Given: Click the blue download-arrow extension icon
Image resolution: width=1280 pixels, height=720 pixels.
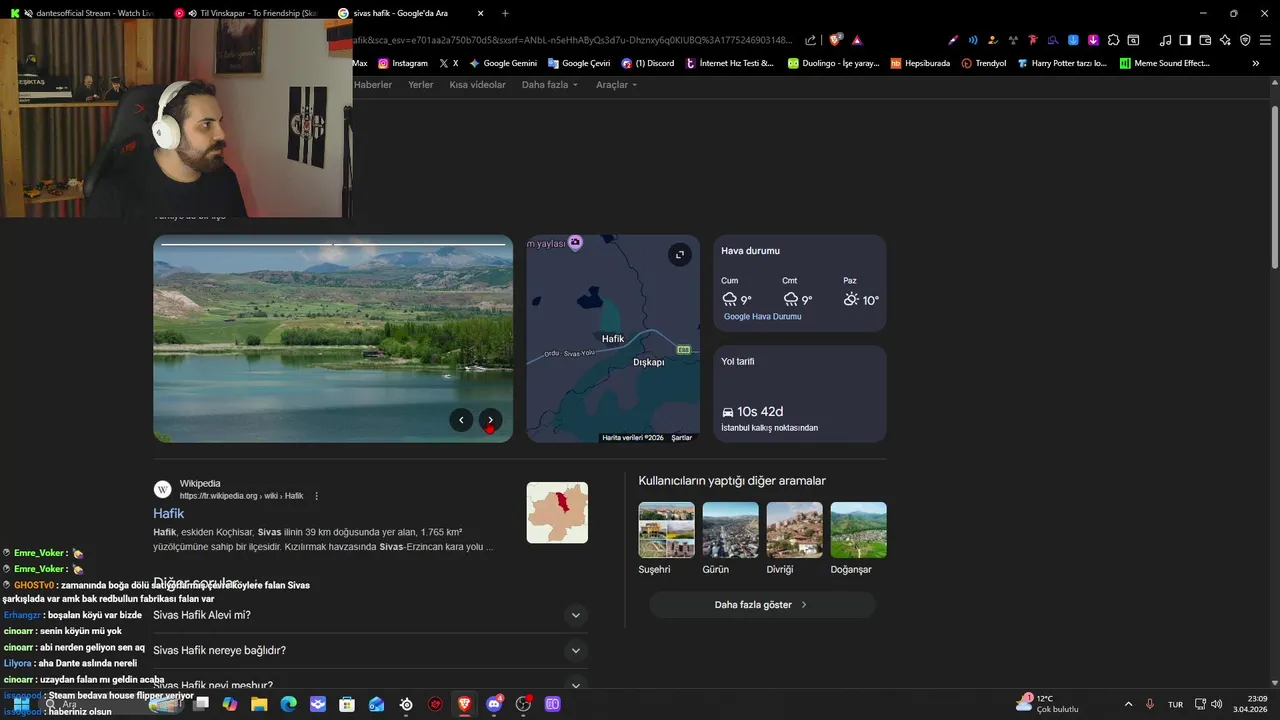Looking at the screenshot, I should point(1073,40).
